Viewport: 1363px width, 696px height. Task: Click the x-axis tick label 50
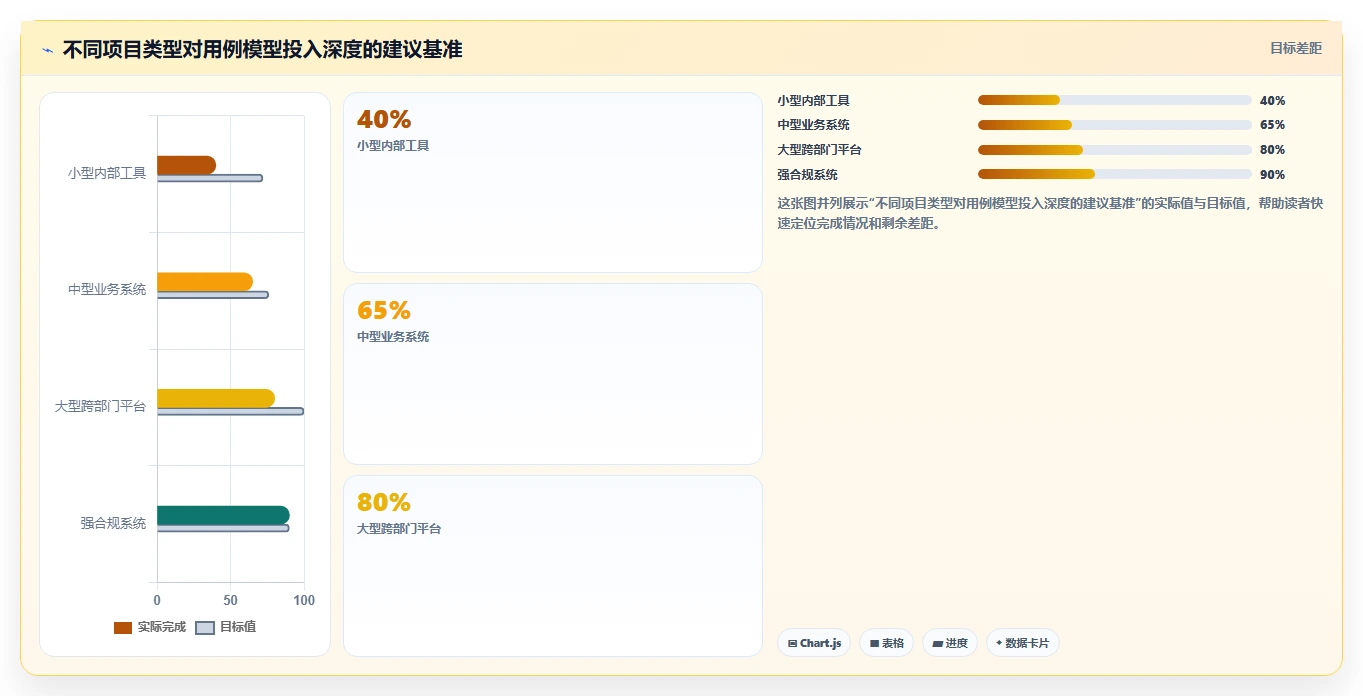[x=230, y=600]
